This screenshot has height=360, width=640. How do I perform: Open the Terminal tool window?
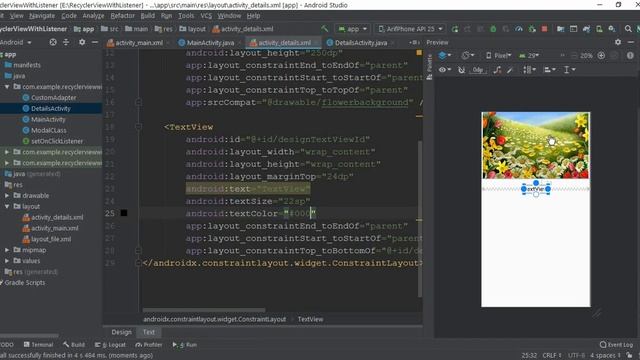tap(38, 344)
